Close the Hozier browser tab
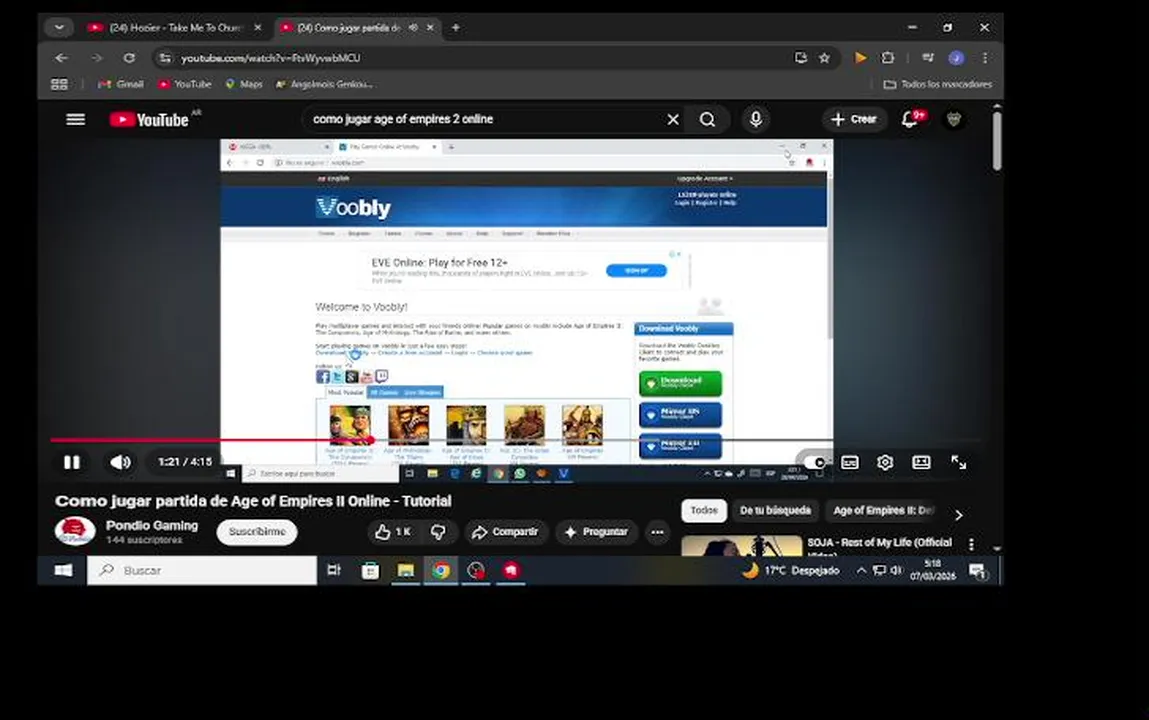The width and height of the screenshot is (1149, 720). pos(257,28)
